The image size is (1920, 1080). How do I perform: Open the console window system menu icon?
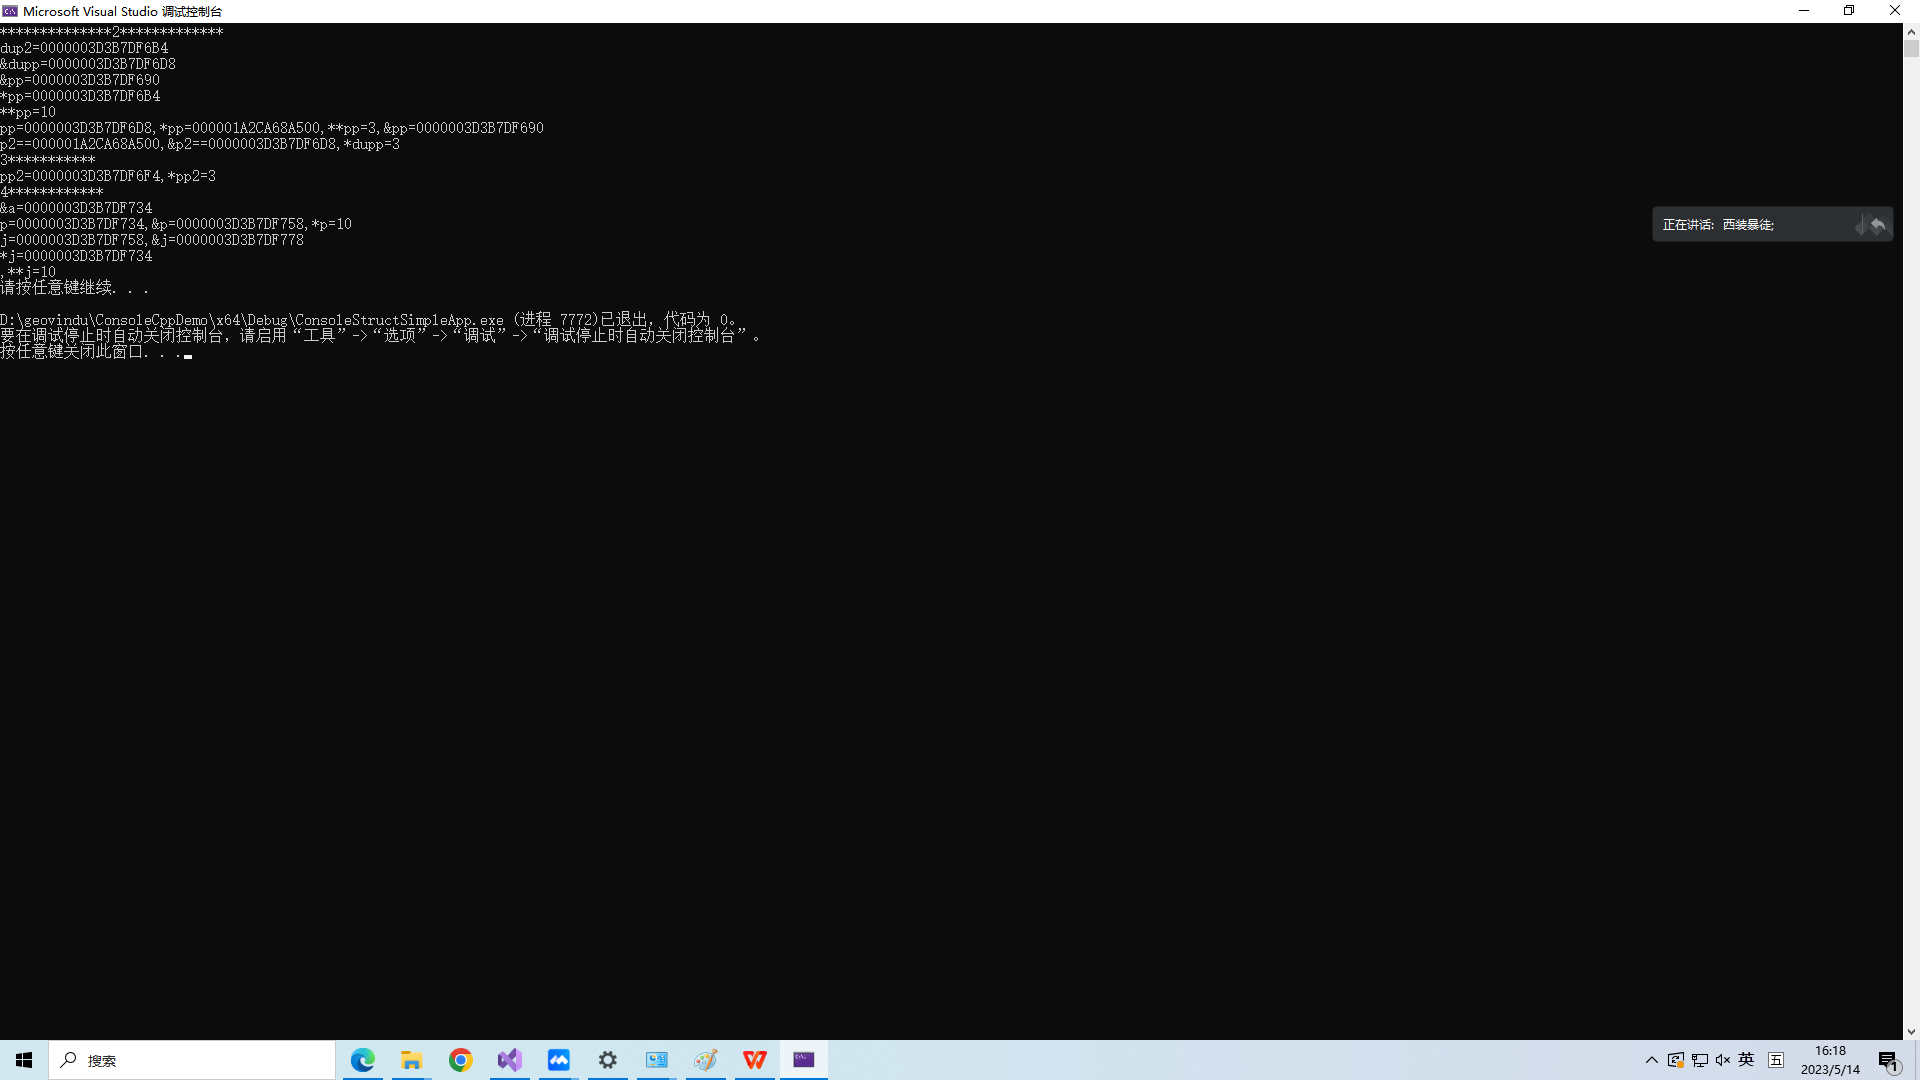(10, 11)
